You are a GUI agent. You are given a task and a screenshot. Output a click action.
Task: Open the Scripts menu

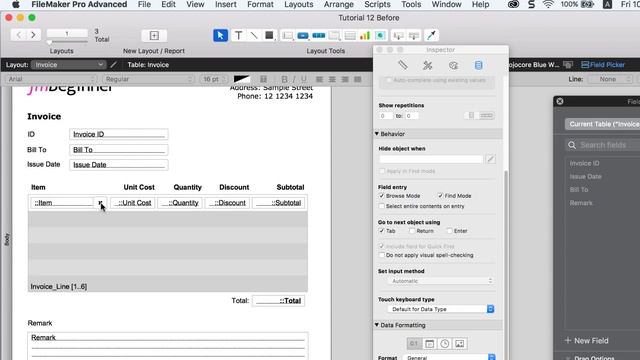pyautogui.click(x=377, y=4)
